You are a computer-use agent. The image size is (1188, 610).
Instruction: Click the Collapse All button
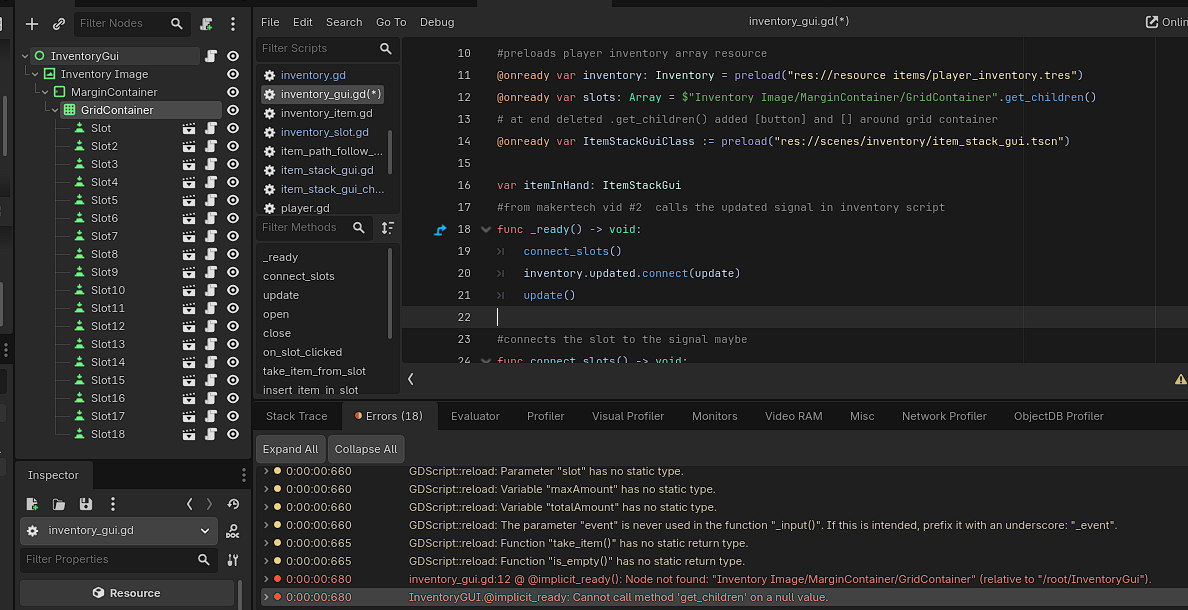(x=366, y=449)
